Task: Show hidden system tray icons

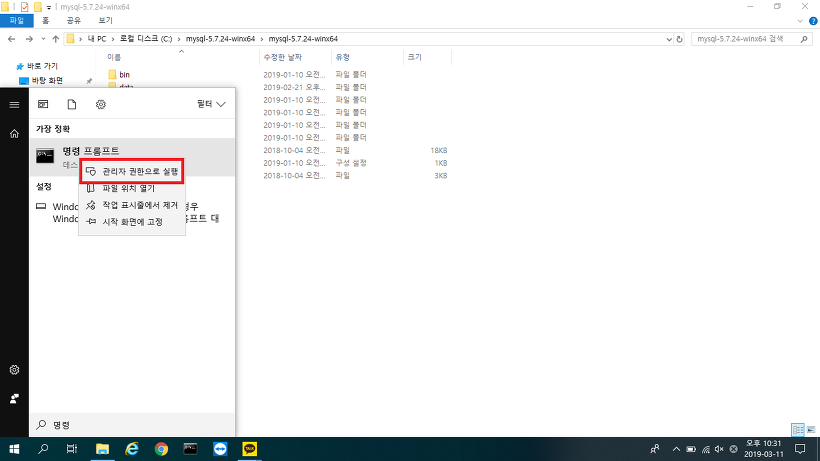Action: click(676, 449)
